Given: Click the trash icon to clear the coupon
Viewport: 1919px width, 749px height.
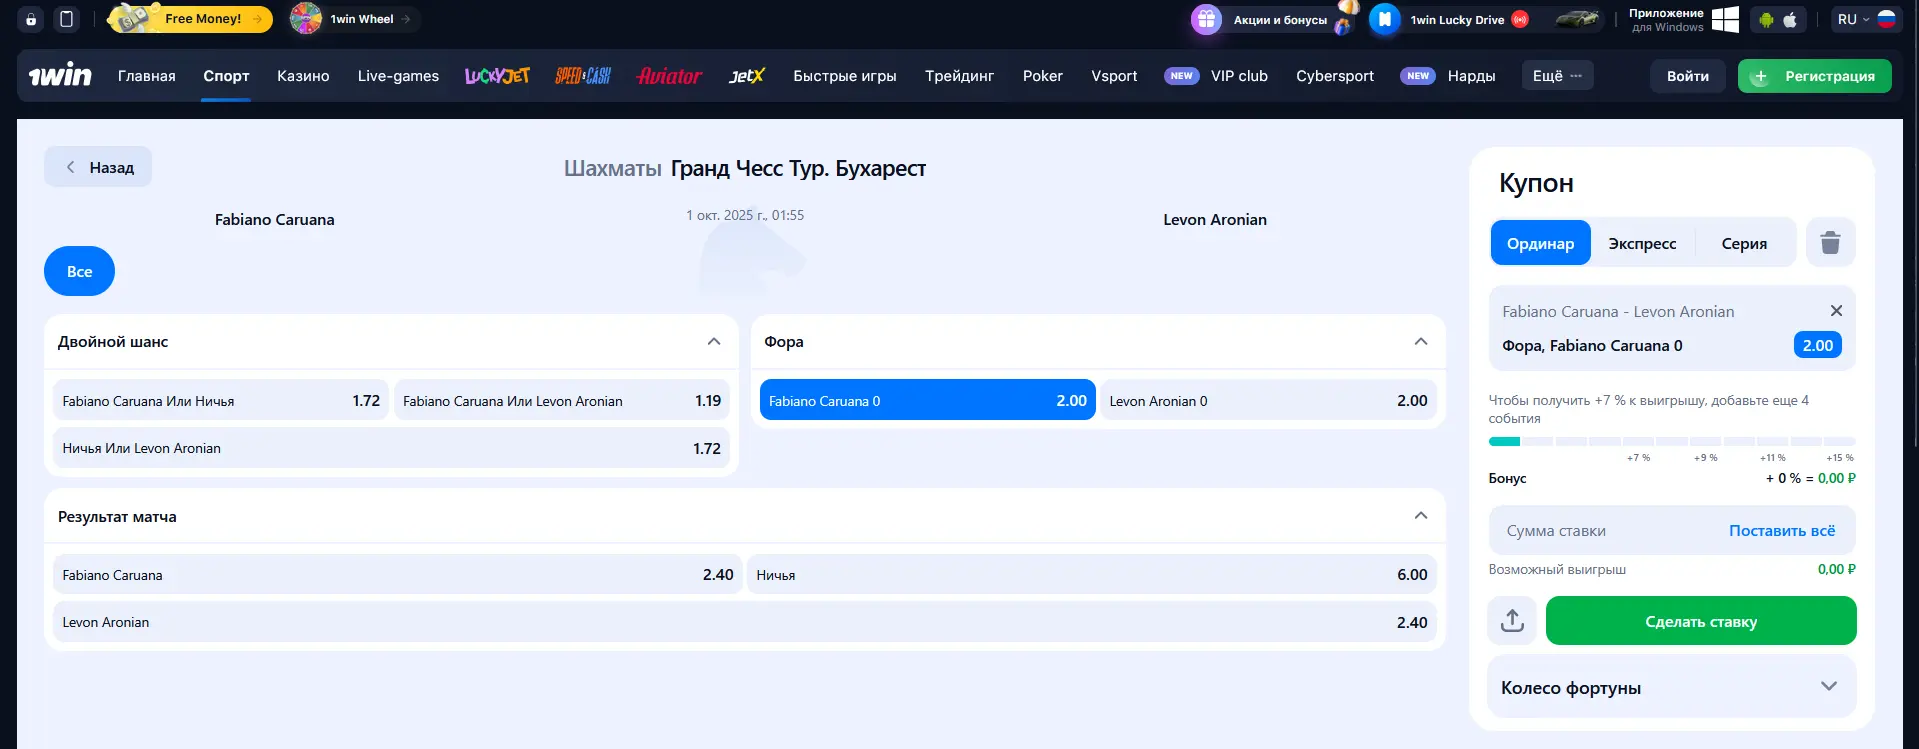Looking at the screenshot, I should (1830, 243).
